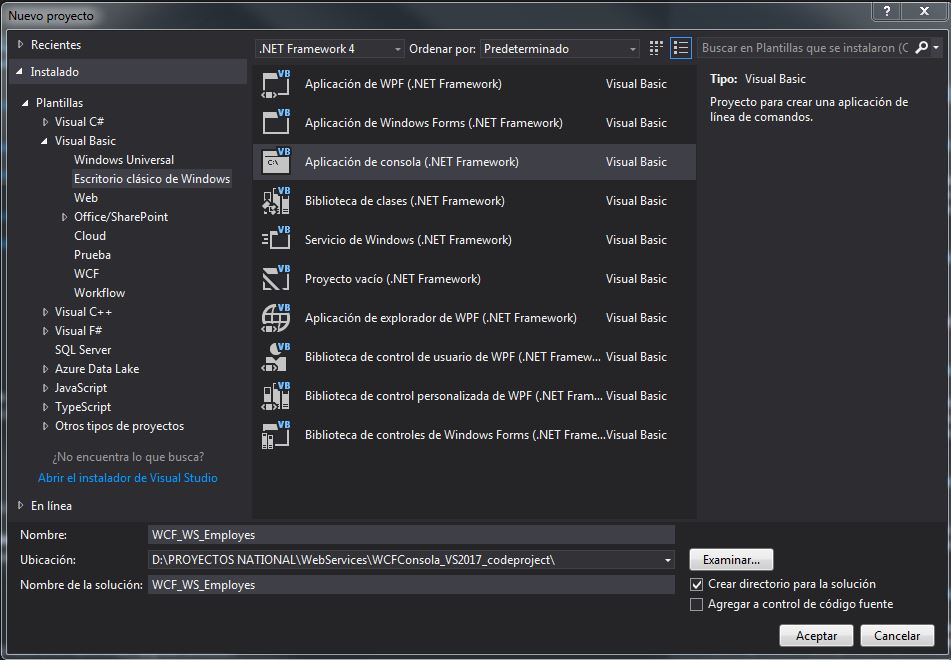Select the SQL Server category
This screenshot has width=951, height=660.
pyautogui.click(x=83, y=350)
